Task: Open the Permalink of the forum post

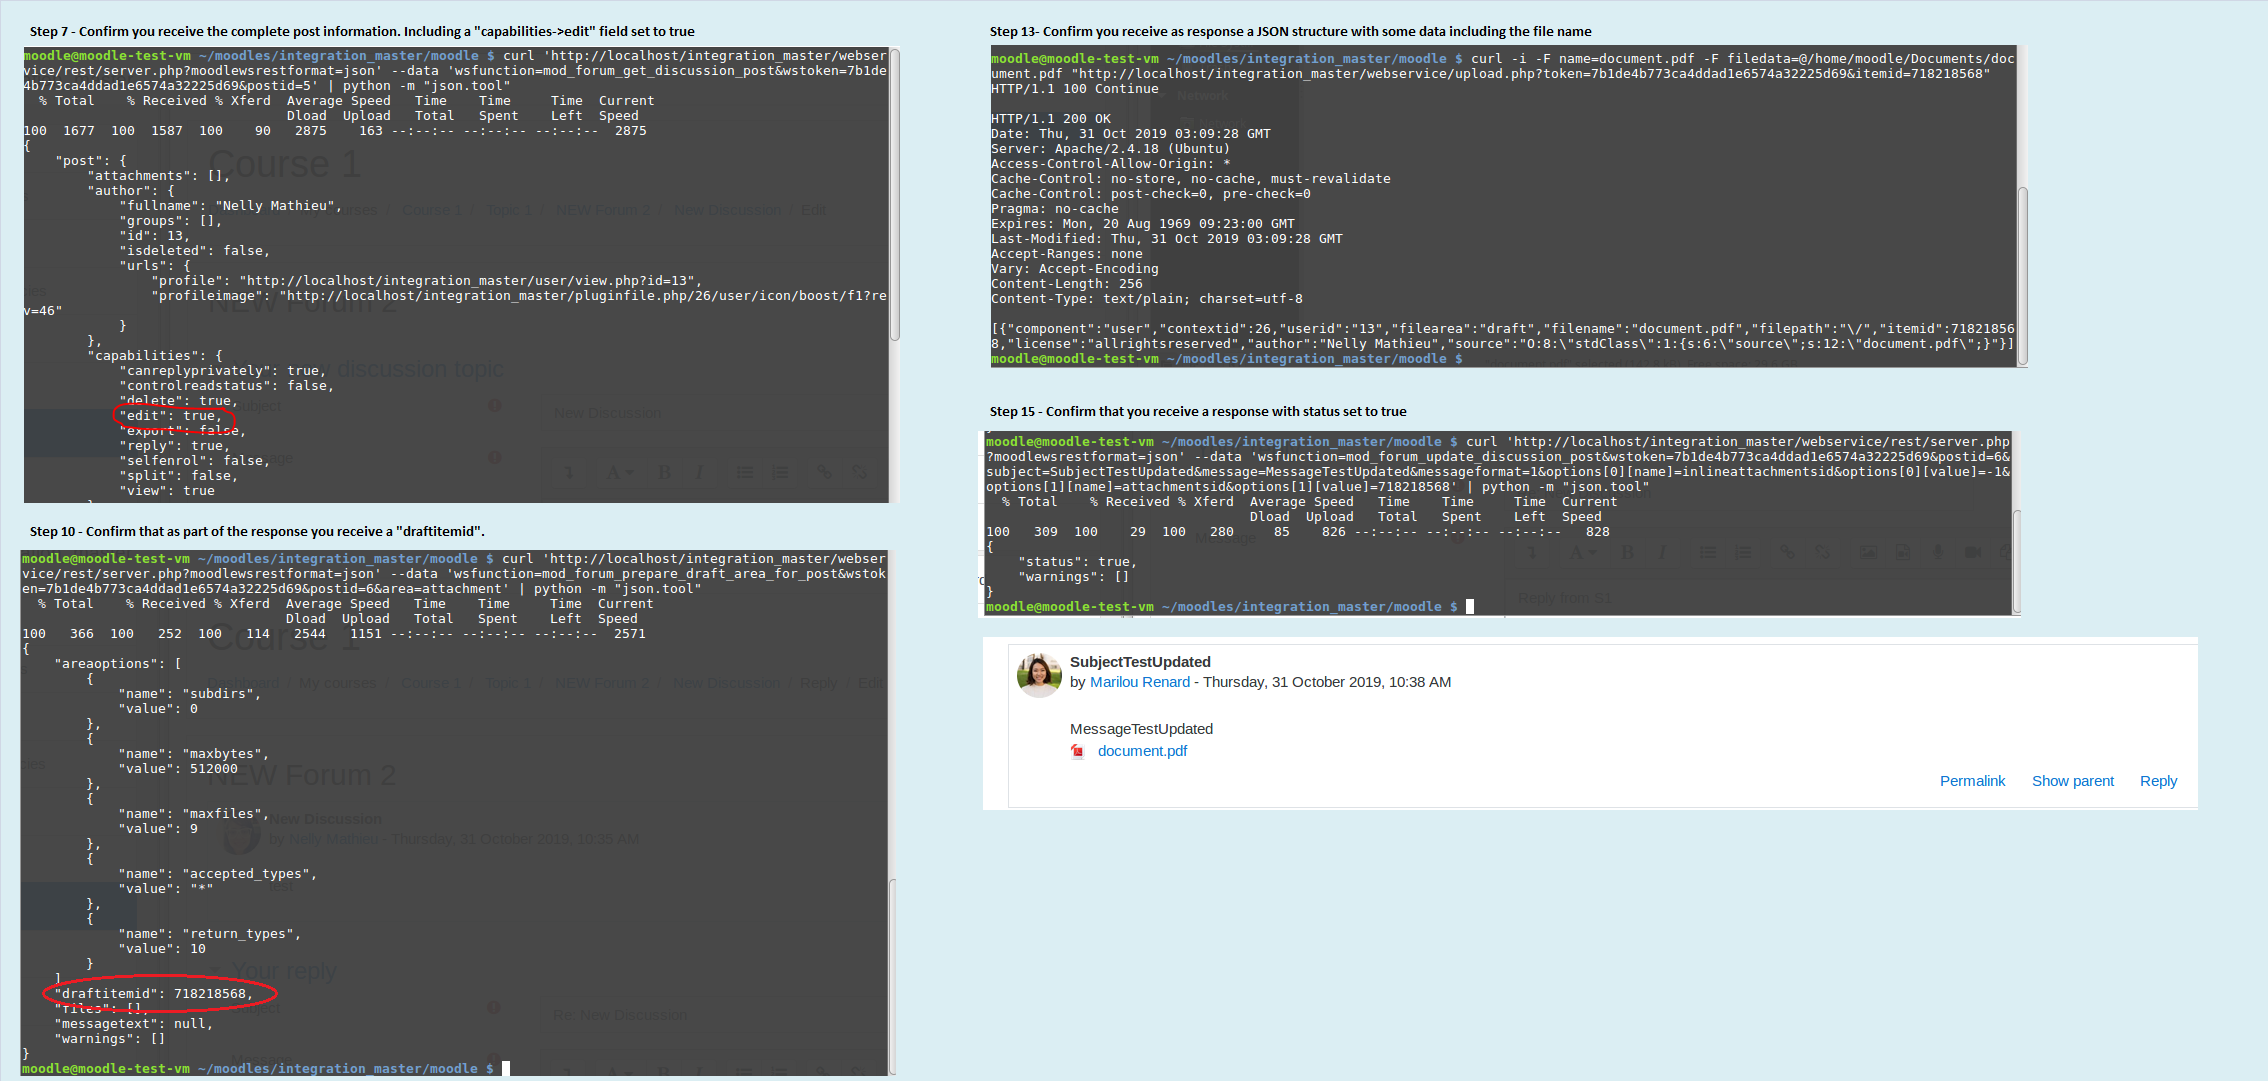Action: (x=1972, y=781)
